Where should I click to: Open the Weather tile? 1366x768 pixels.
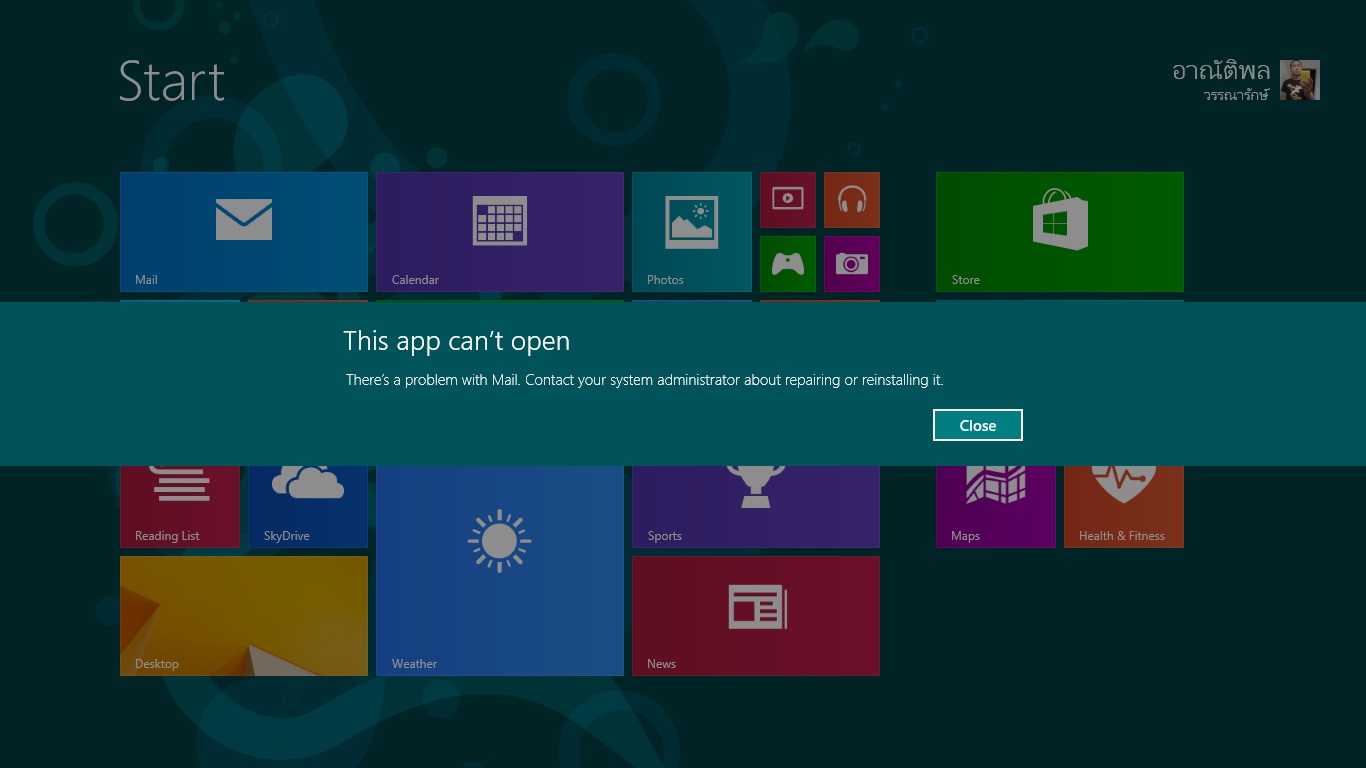click(500, 571)
